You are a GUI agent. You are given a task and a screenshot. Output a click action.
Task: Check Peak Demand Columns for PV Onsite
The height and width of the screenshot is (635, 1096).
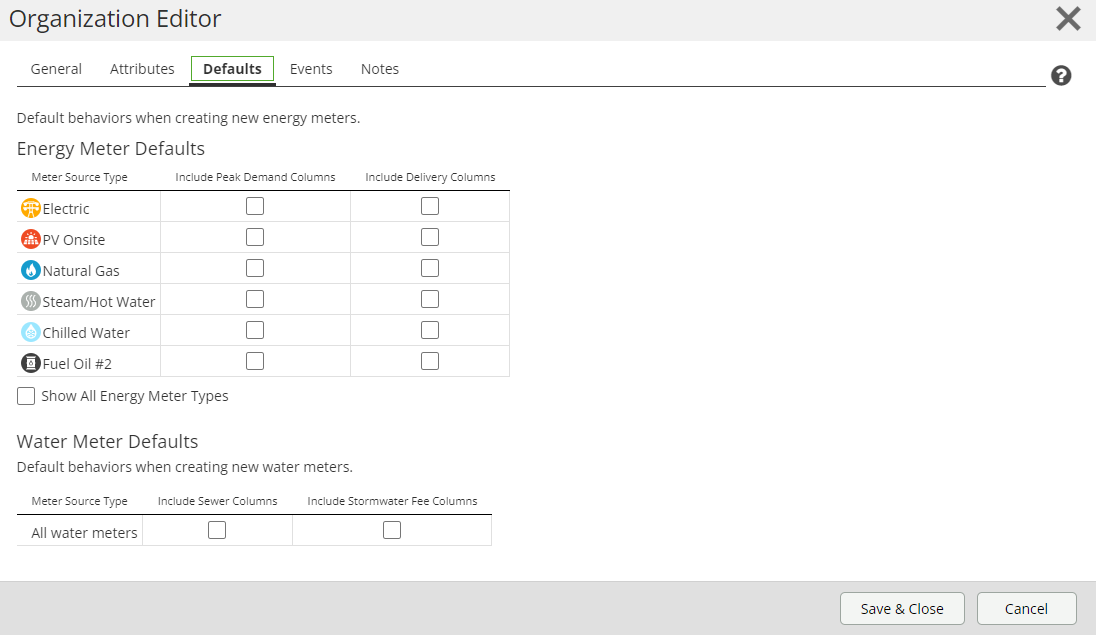pyautogui.click(x=255, y=237)
